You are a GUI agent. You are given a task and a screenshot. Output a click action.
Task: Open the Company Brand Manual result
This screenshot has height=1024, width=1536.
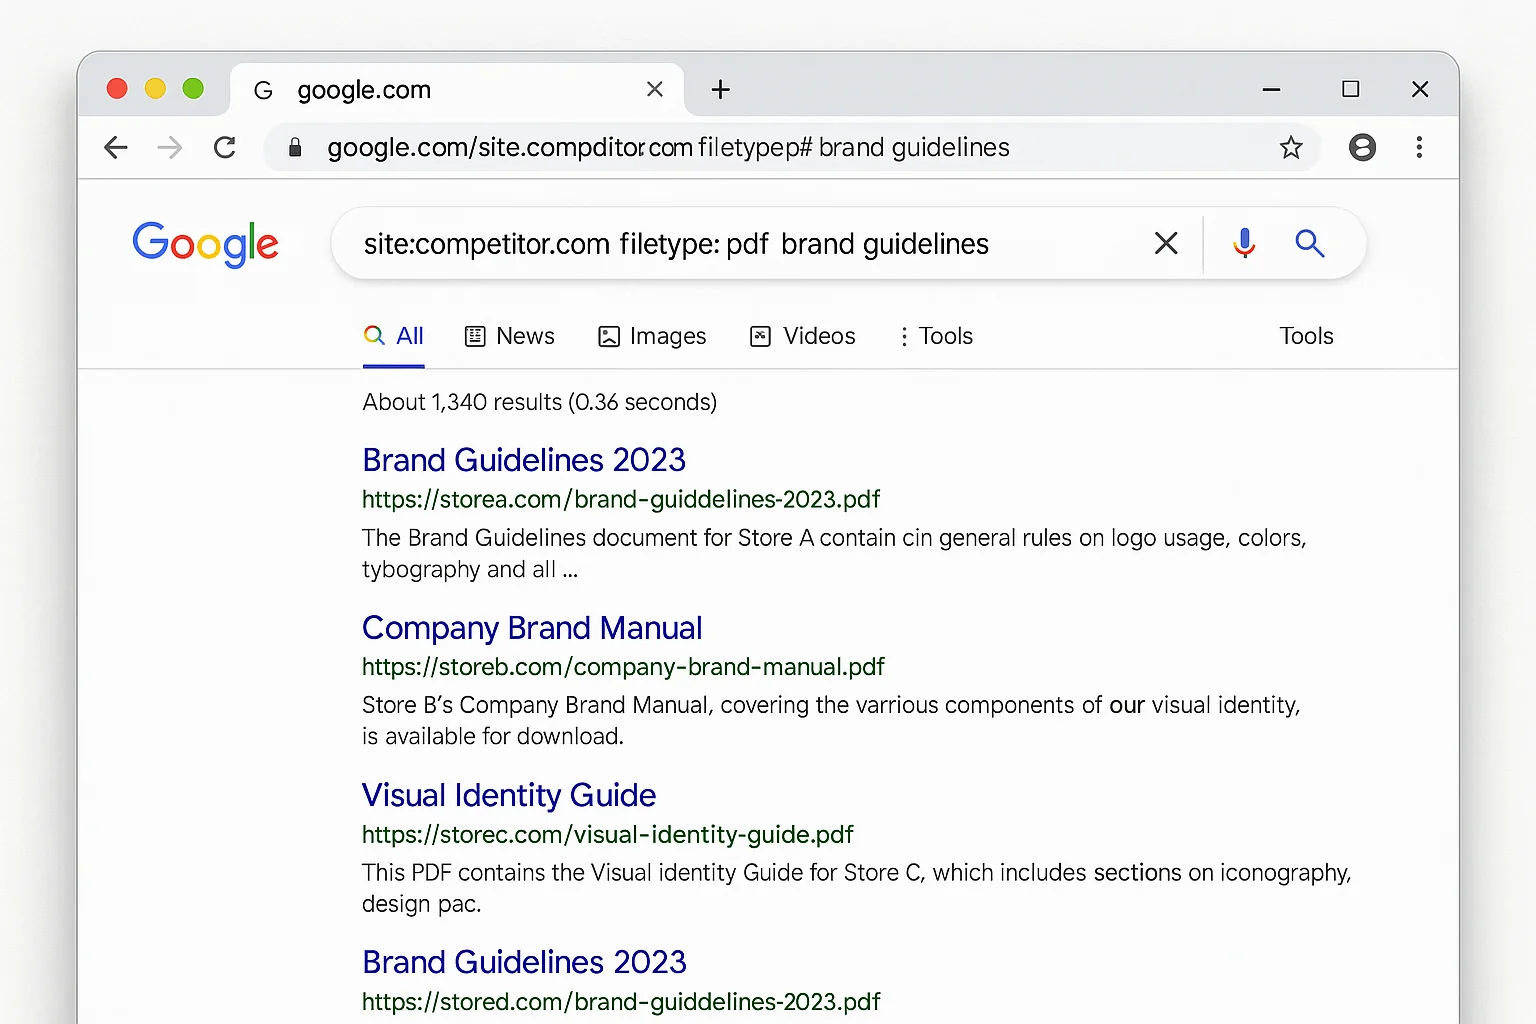tap(532, 628)
